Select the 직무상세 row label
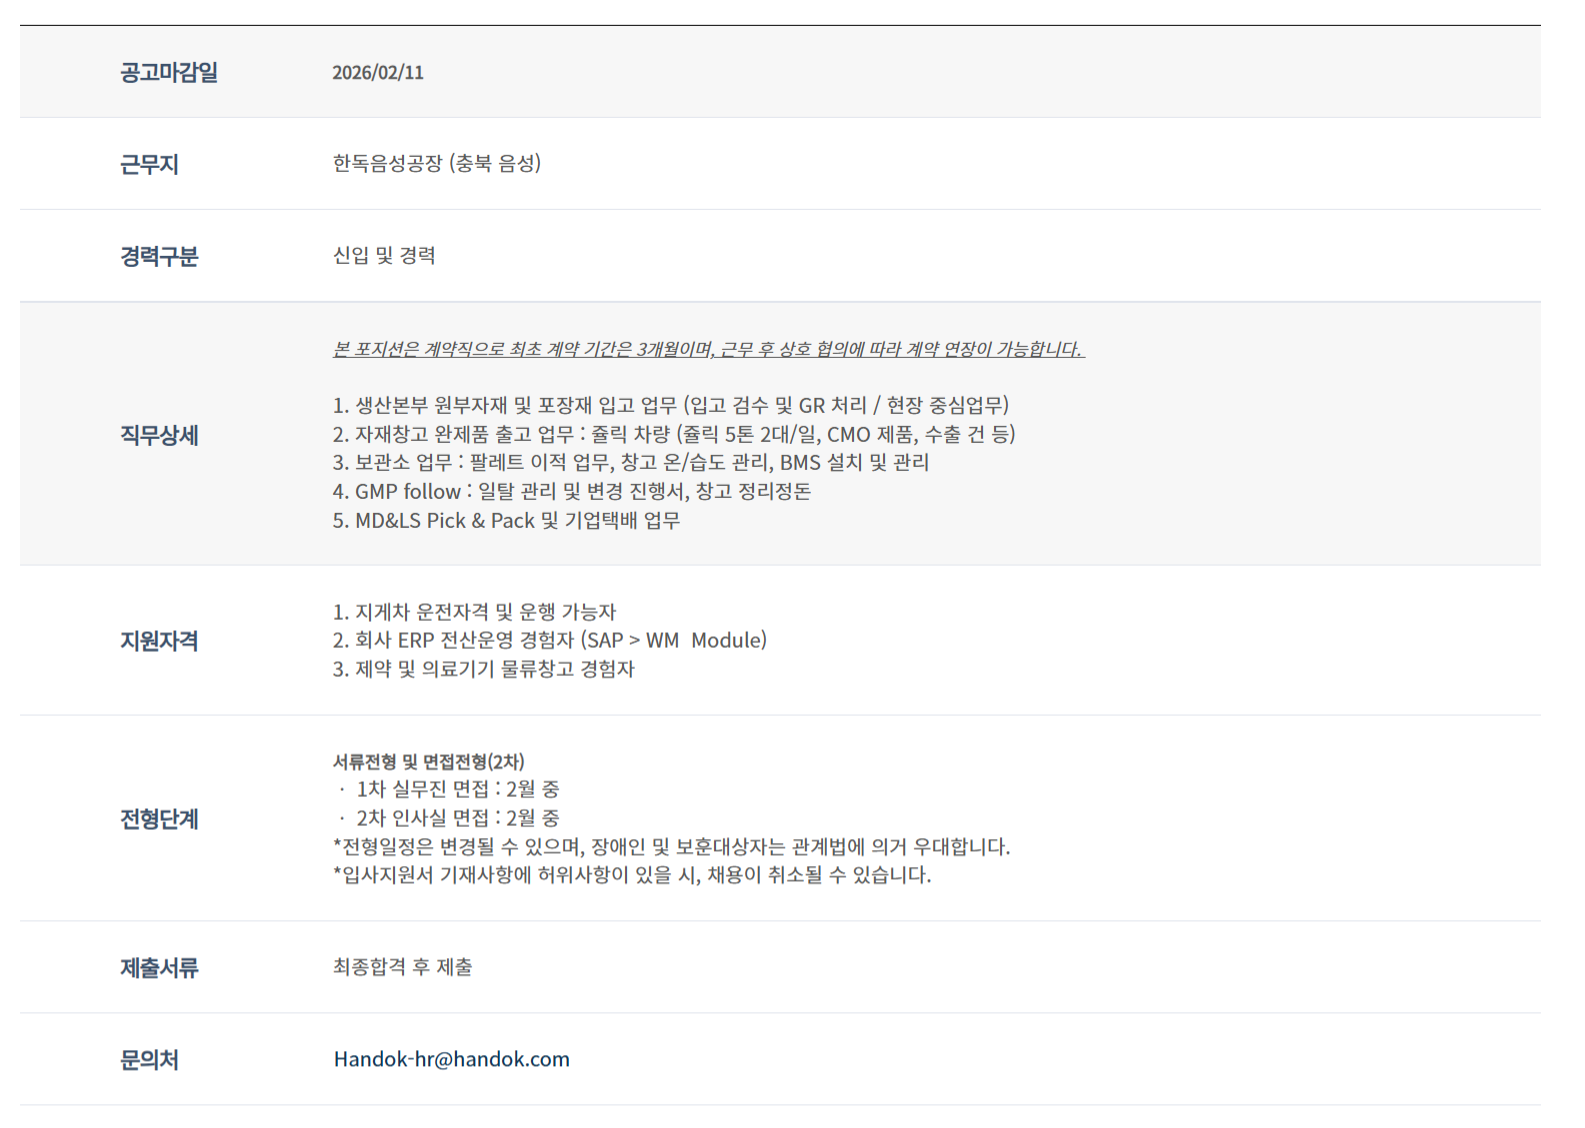 coord(159,435)
